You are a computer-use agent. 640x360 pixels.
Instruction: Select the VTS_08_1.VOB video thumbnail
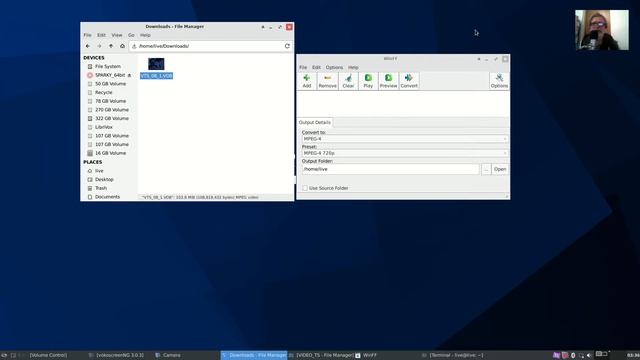(156, 64)
